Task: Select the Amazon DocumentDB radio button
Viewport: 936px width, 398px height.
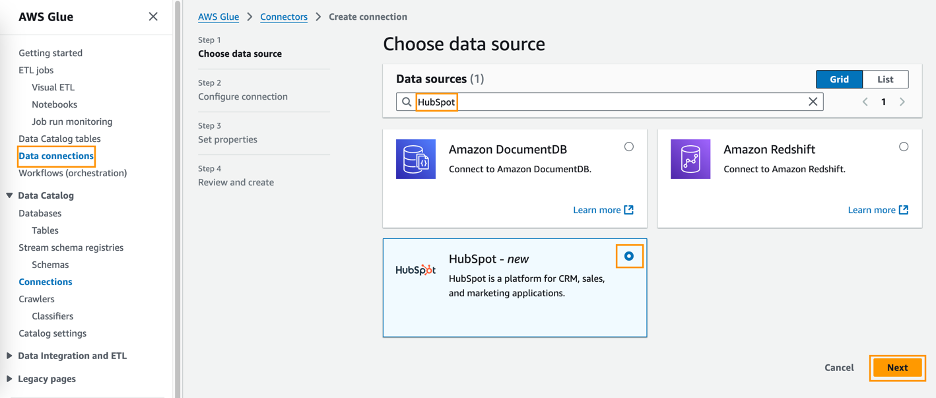Action: [629, 147]
